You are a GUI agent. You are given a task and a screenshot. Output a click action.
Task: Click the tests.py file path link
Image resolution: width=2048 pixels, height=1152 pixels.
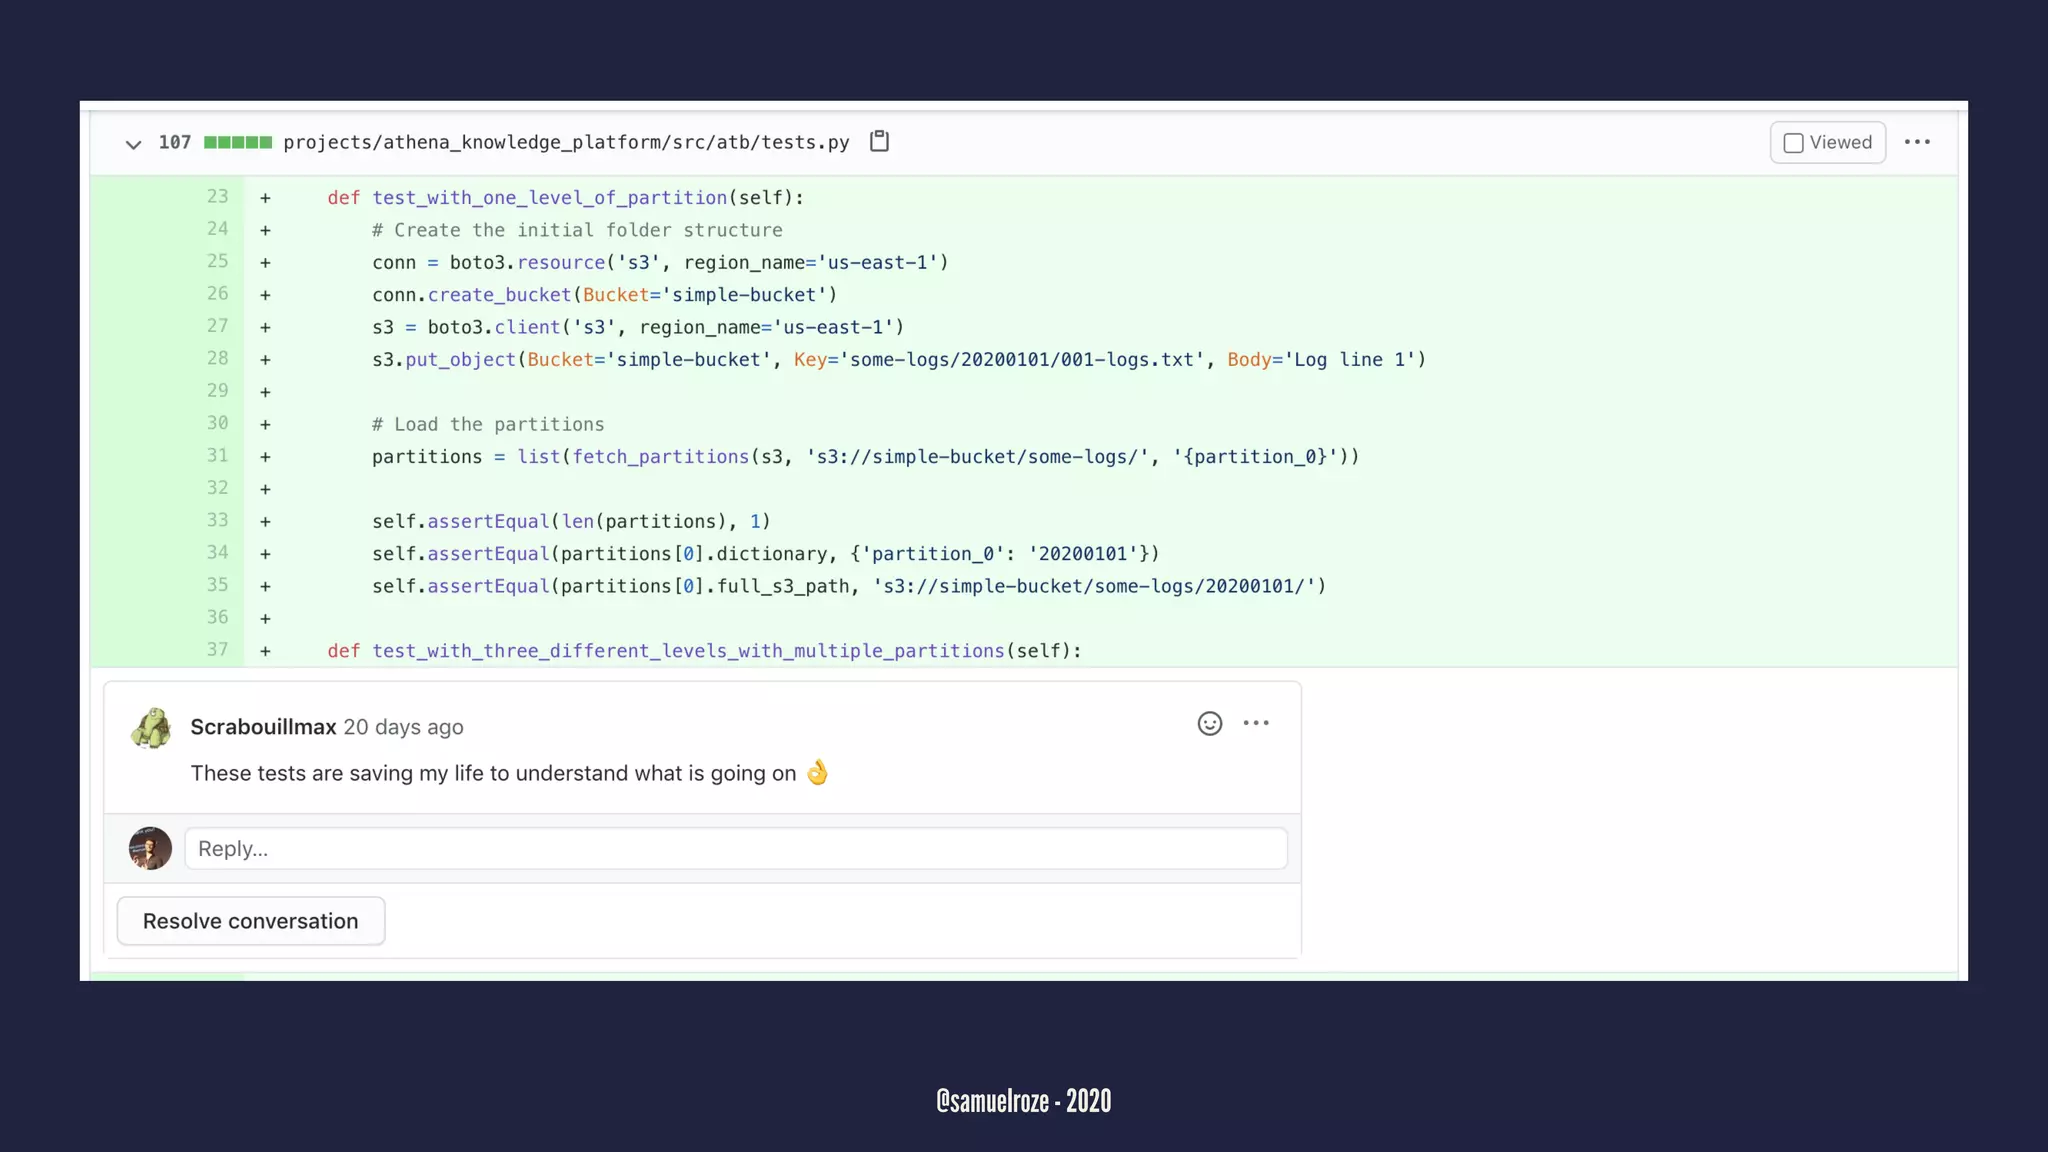coord(566,142)
